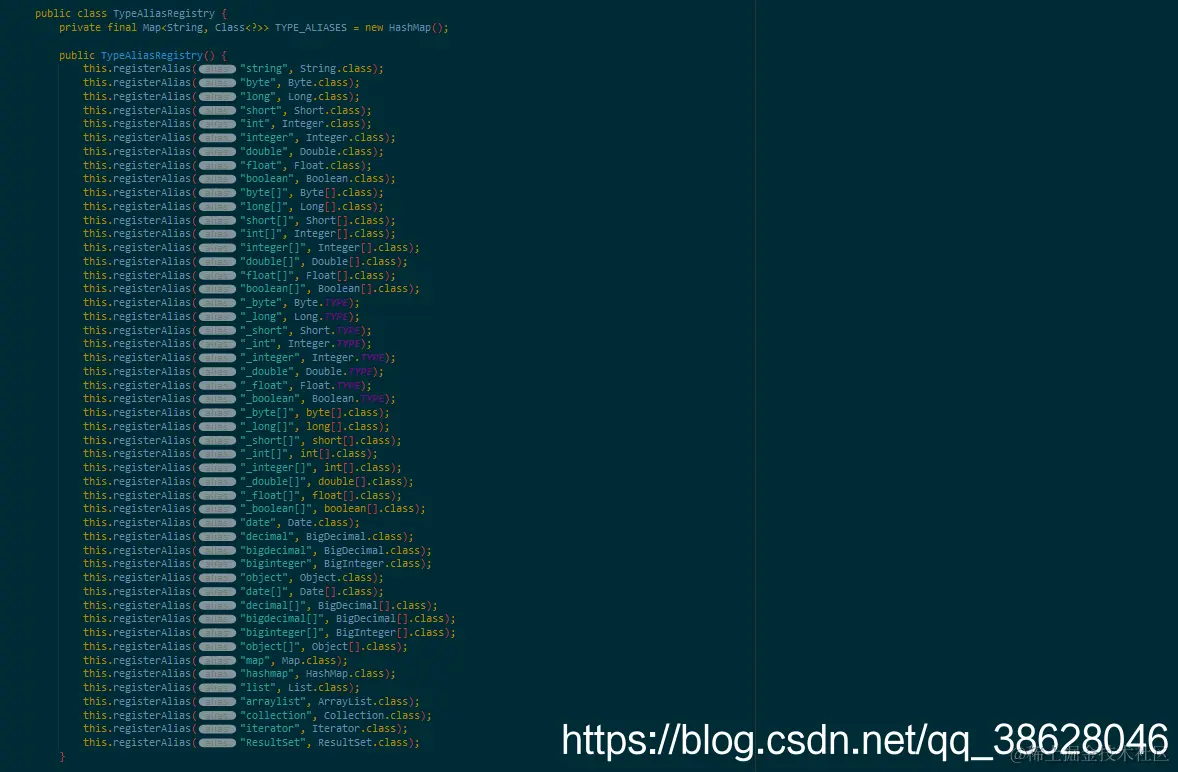Click the "float[]" literal beside Float[].class
The image size is (1178, 772).
coord(267,276)
